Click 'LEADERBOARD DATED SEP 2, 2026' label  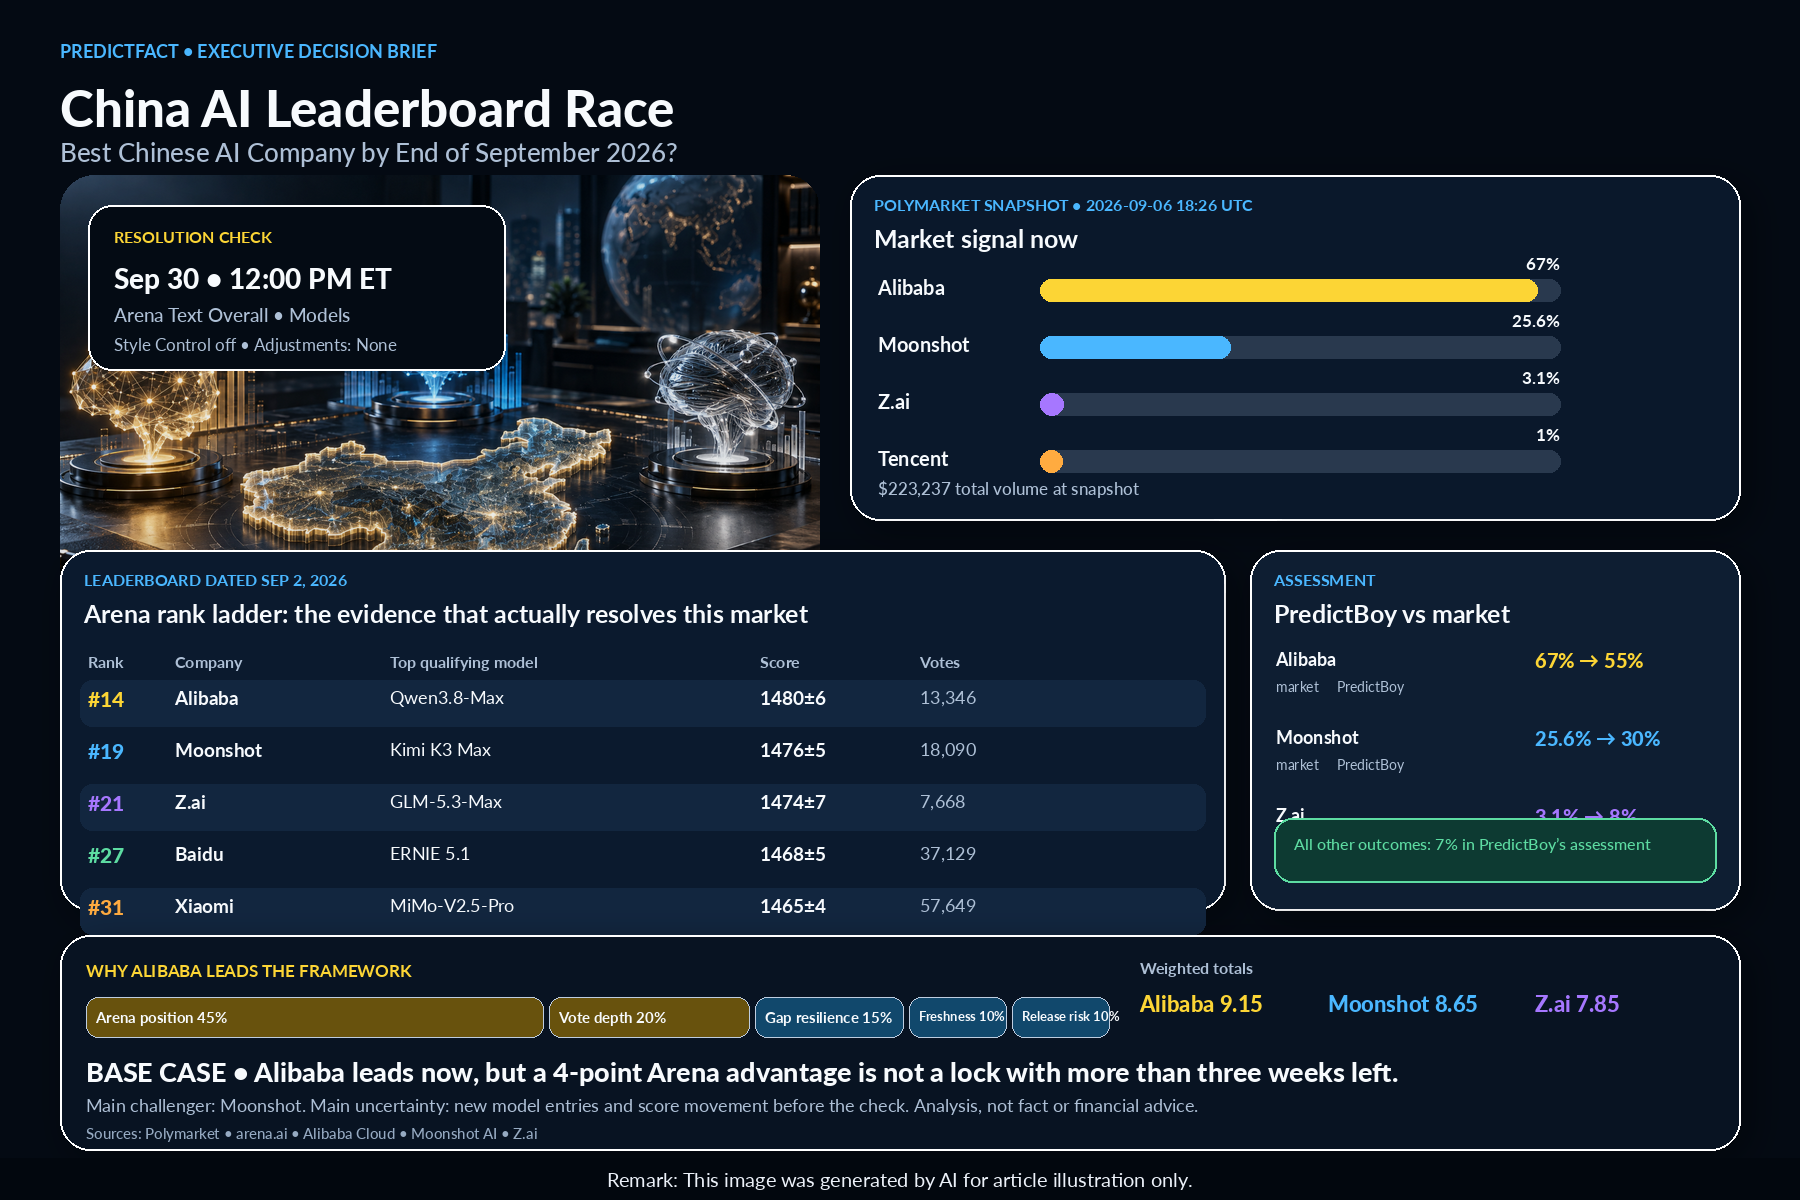tap(216, 580)
